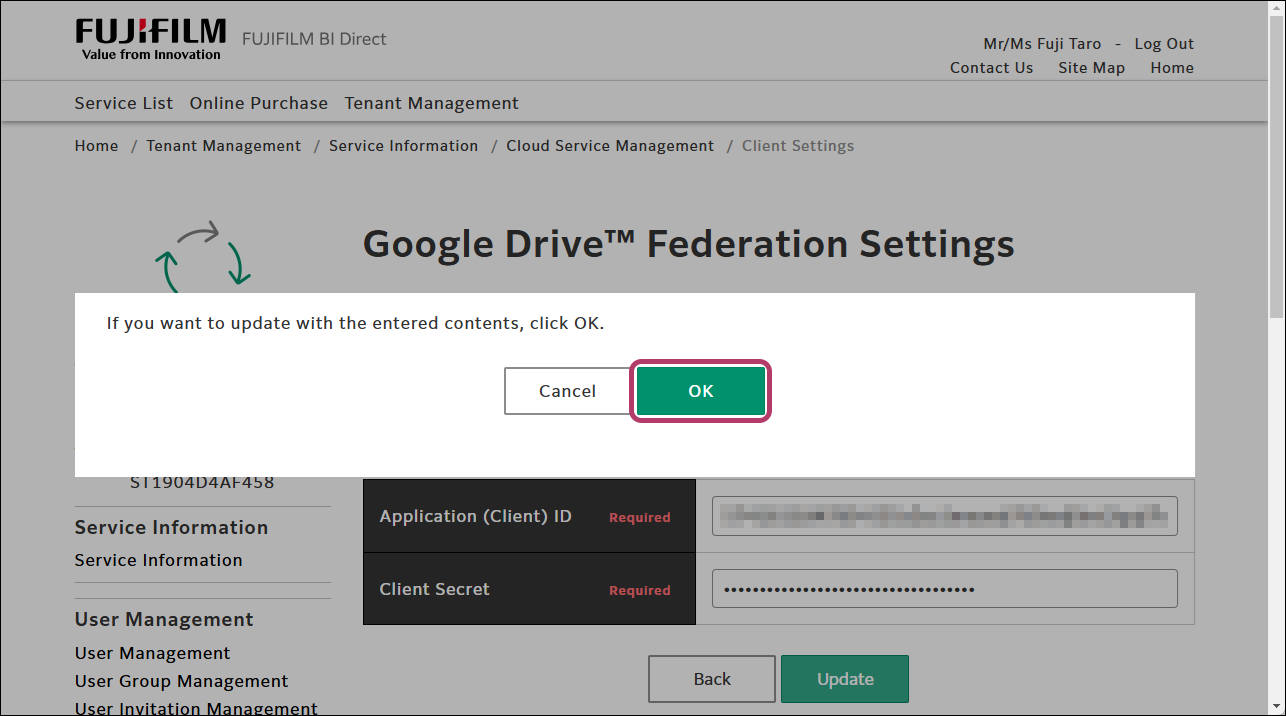
Task: Click the FUJIFILM logo
Action: pyautogui.click(x=151, y=39)
